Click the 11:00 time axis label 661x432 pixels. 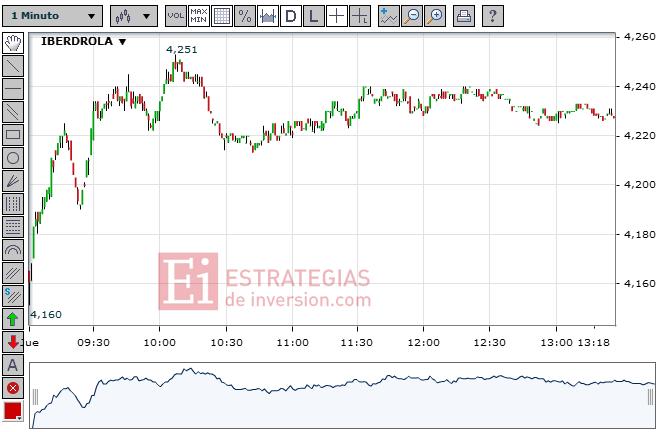pos(293,343)
